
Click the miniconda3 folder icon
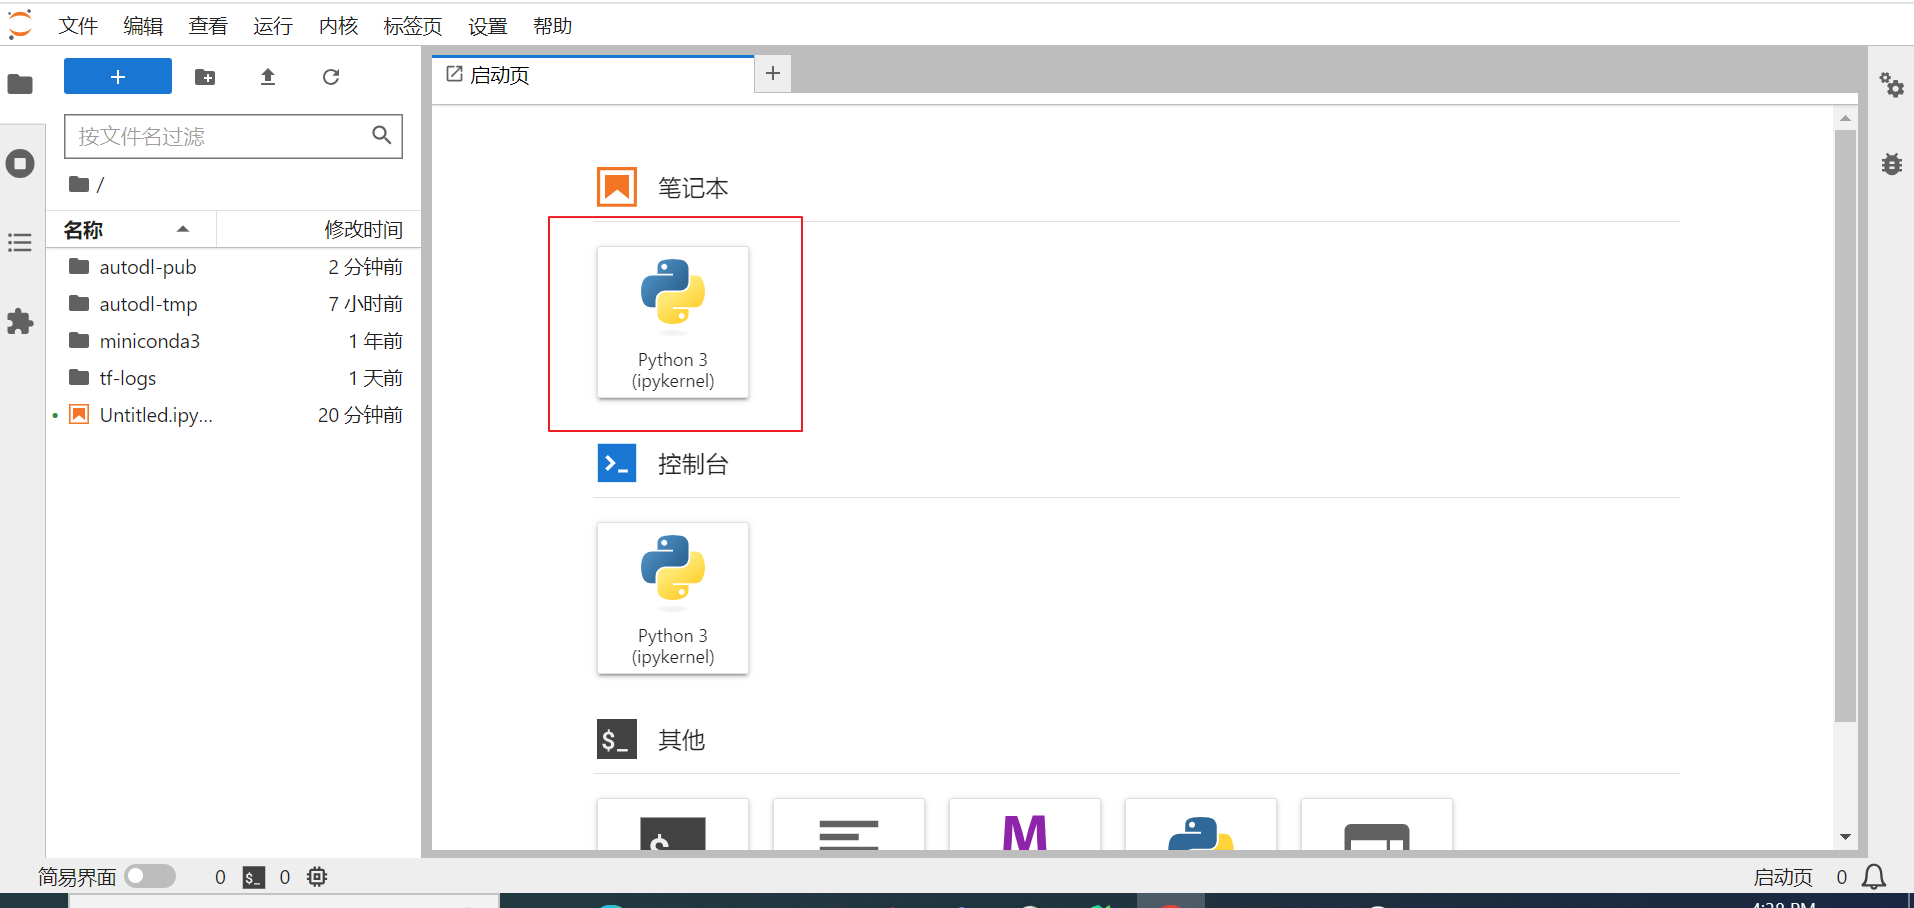[79, 340]
